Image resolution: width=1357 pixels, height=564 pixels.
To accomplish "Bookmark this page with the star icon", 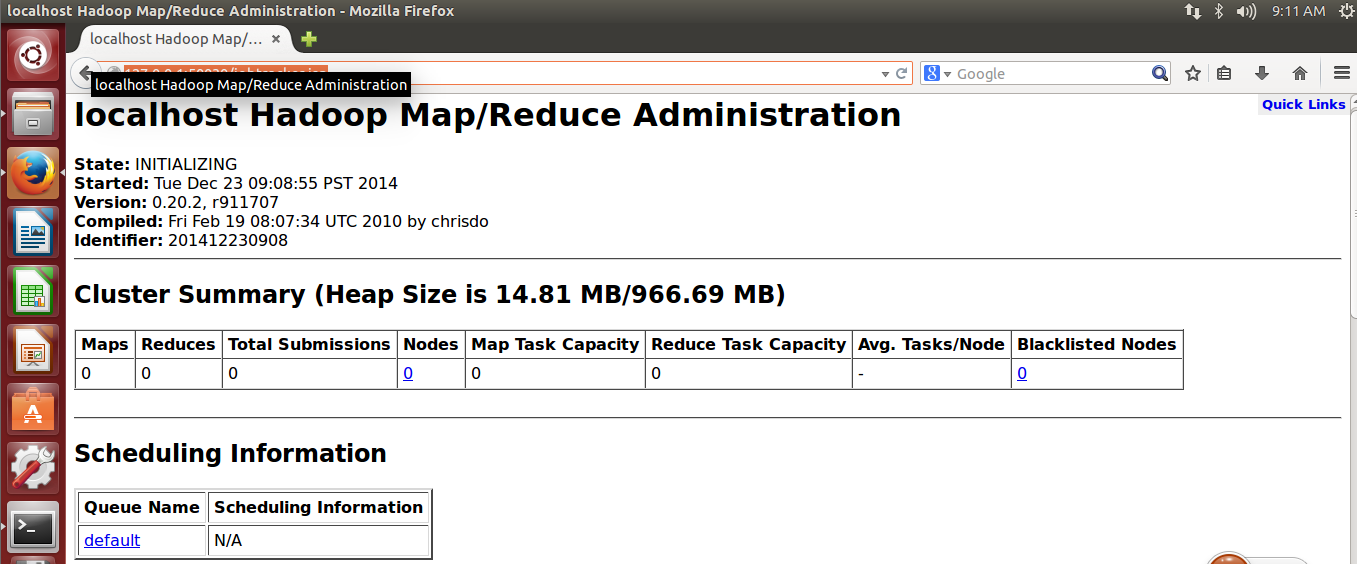I will 1193,73.
